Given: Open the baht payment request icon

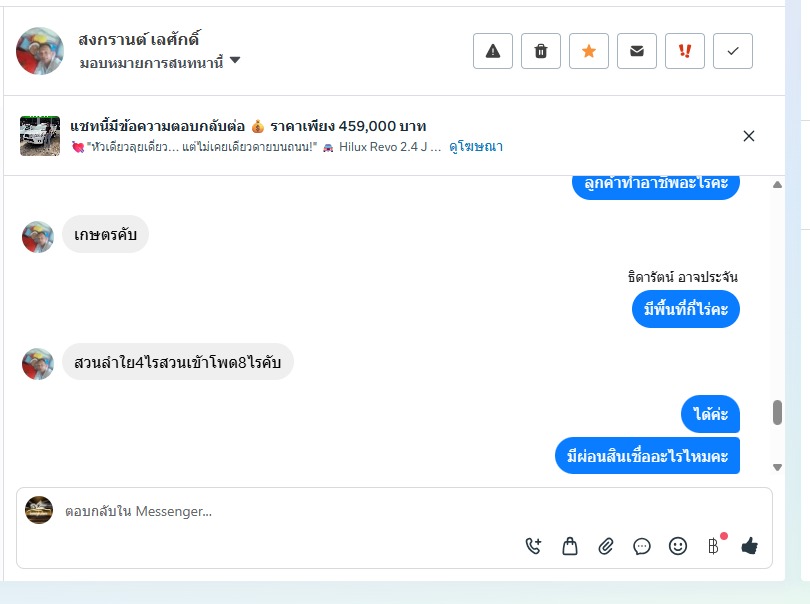Looking at the screenshot, I should 714,546.
